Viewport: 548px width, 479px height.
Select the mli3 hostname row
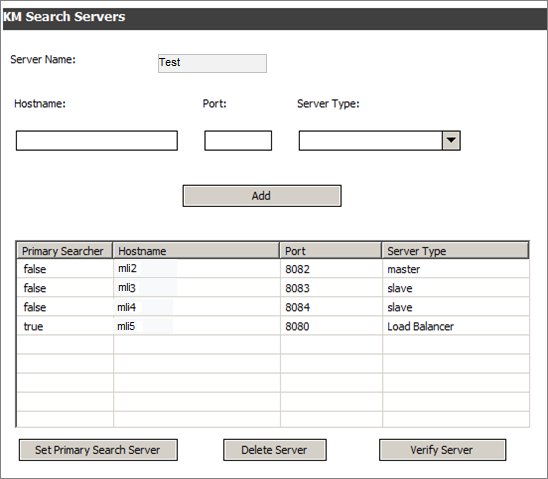tap(273, 288)
